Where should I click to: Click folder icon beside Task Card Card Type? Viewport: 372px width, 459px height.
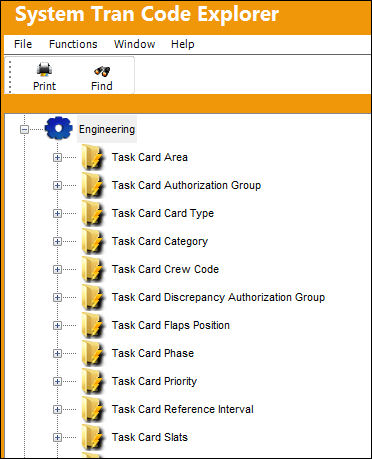click(92, 213)
